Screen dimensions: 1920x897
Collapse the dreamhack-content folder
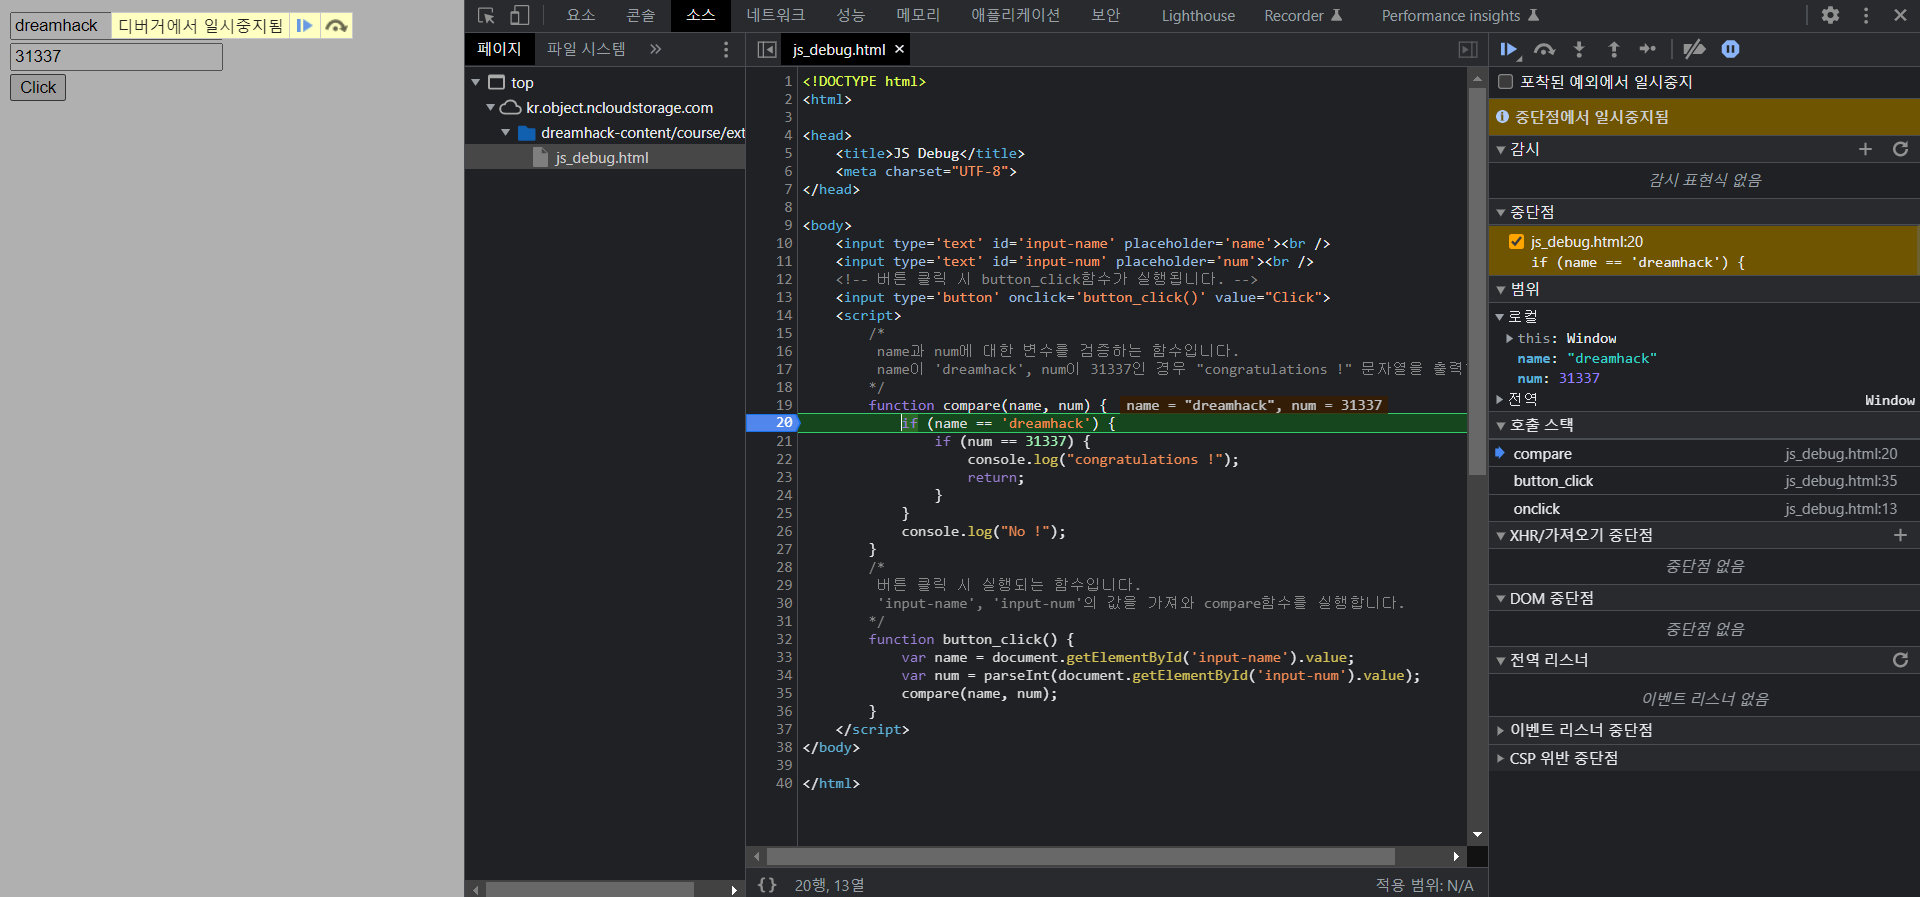[506, 132]
